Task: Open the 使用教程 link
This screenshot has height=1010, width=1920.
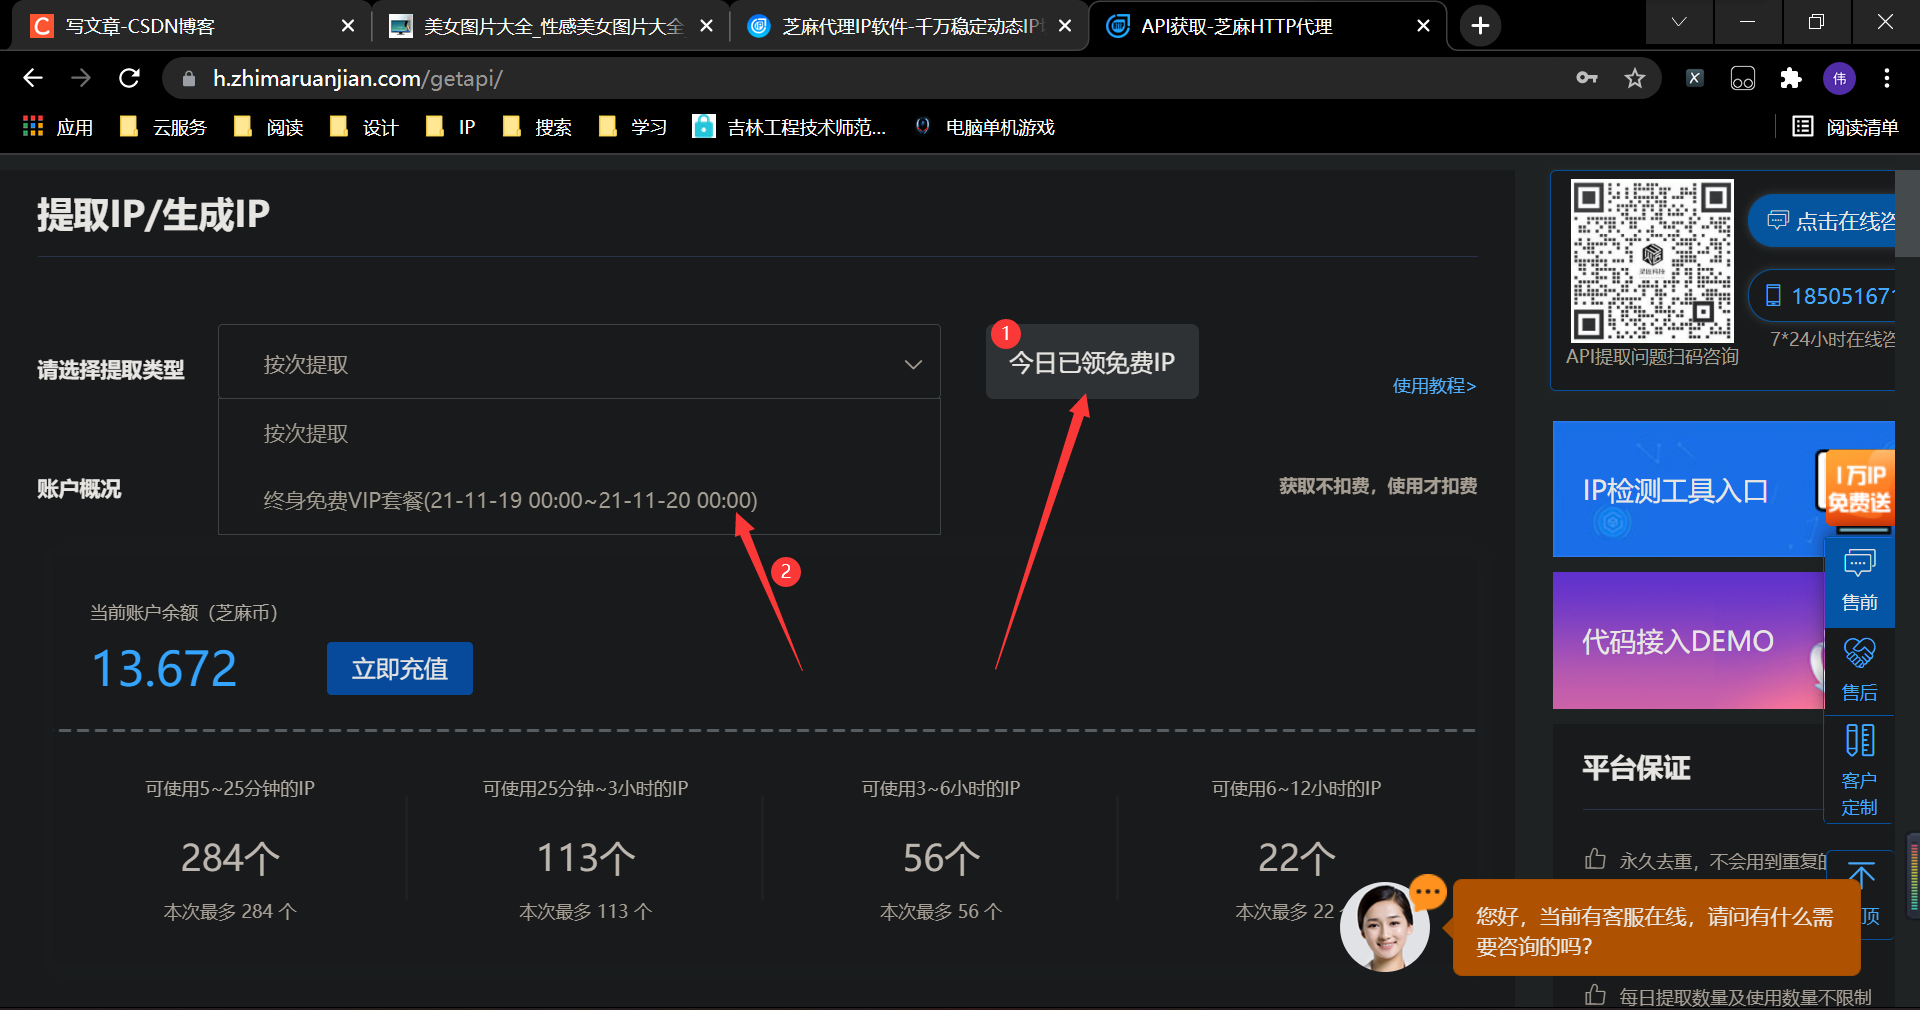Action: click(1434, 386)
